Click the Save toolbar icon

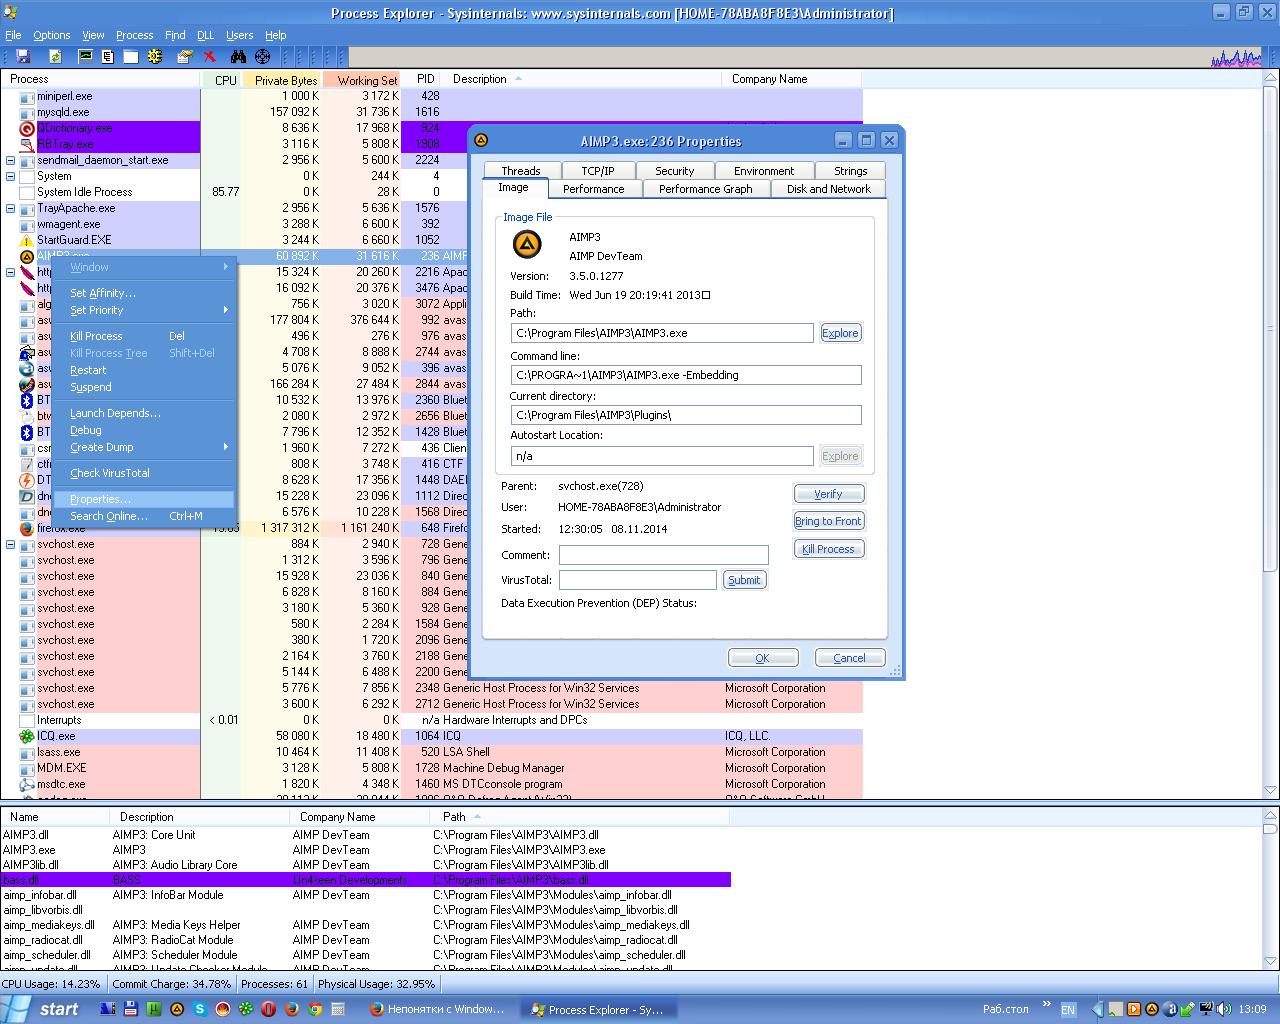(23, 57)
